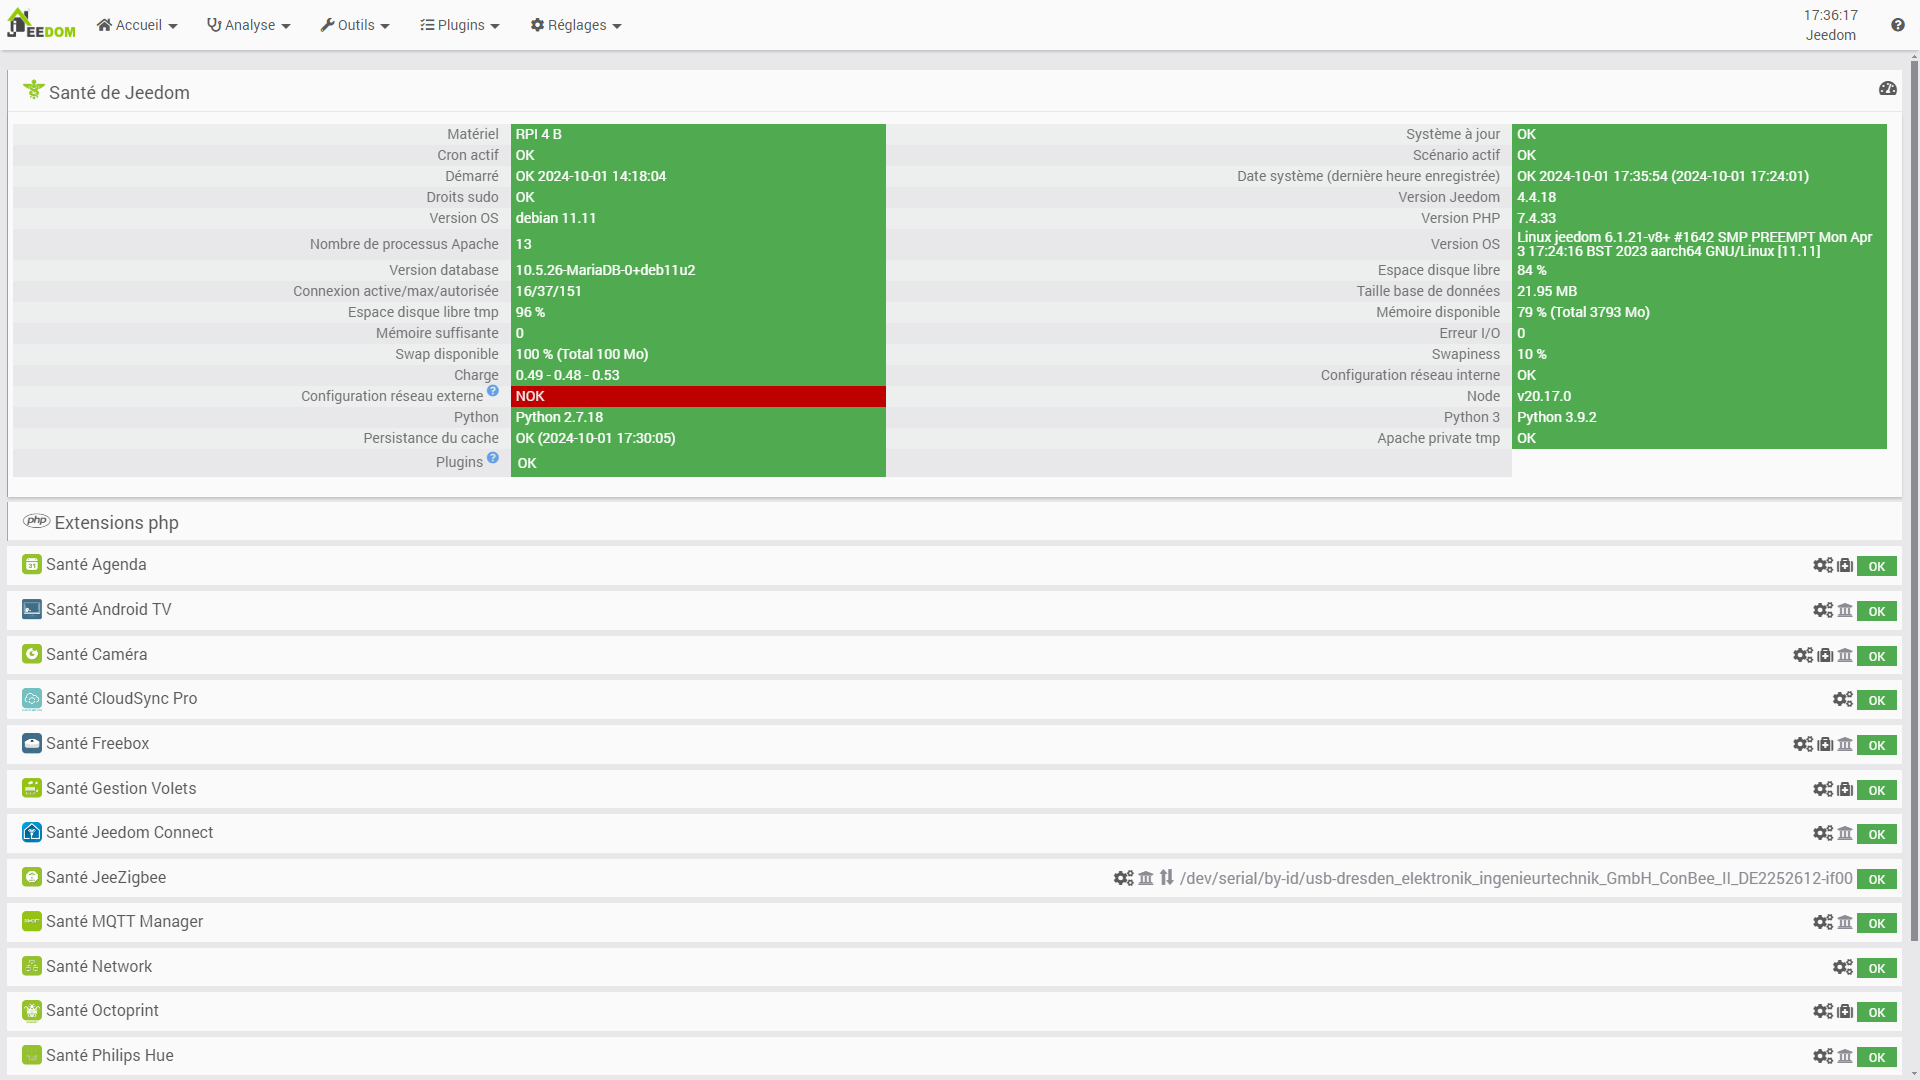
Task: Click gears icon on Santé Network row
Action: 1842,968
